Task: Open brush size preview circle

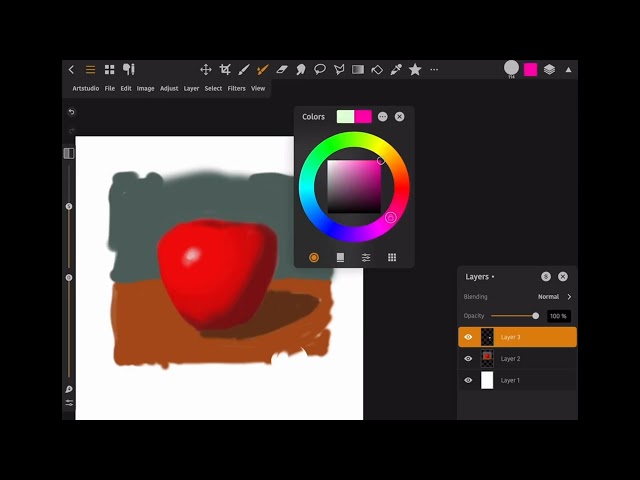Action: [x=511, y=68]
